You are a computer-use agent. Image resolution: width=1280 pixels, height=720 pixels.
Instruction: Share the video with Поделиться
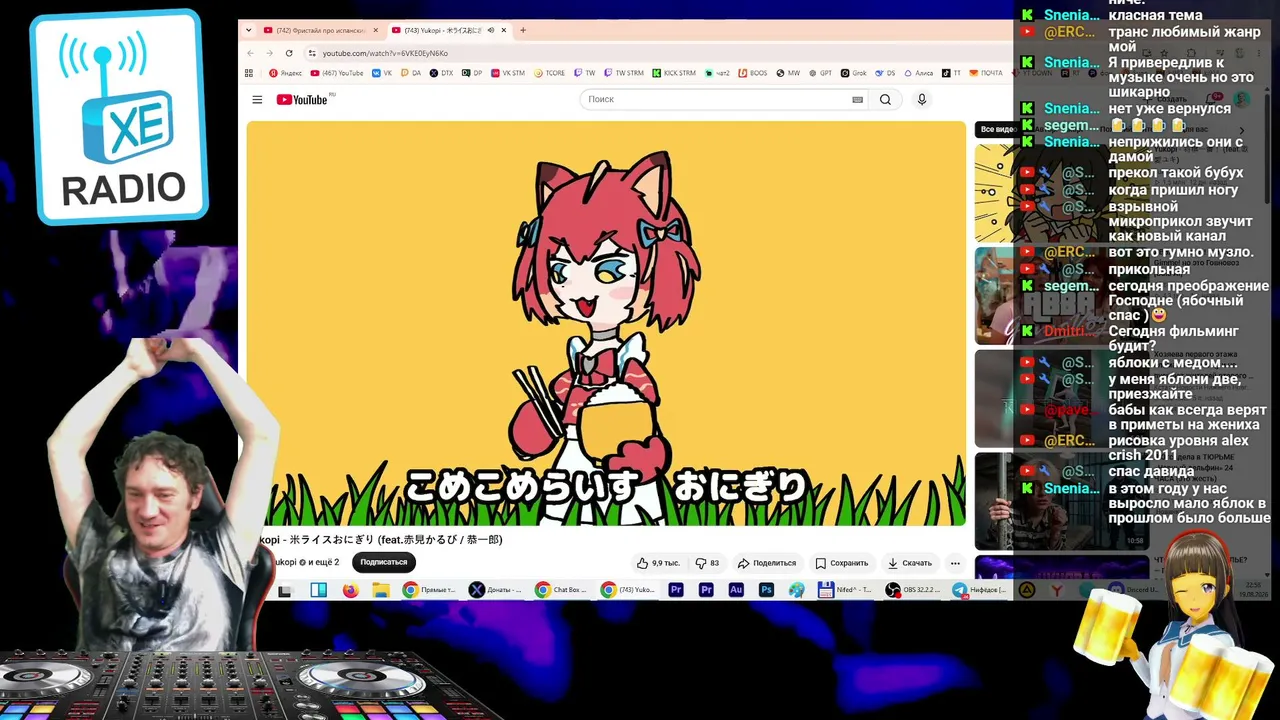pos(767,563)
